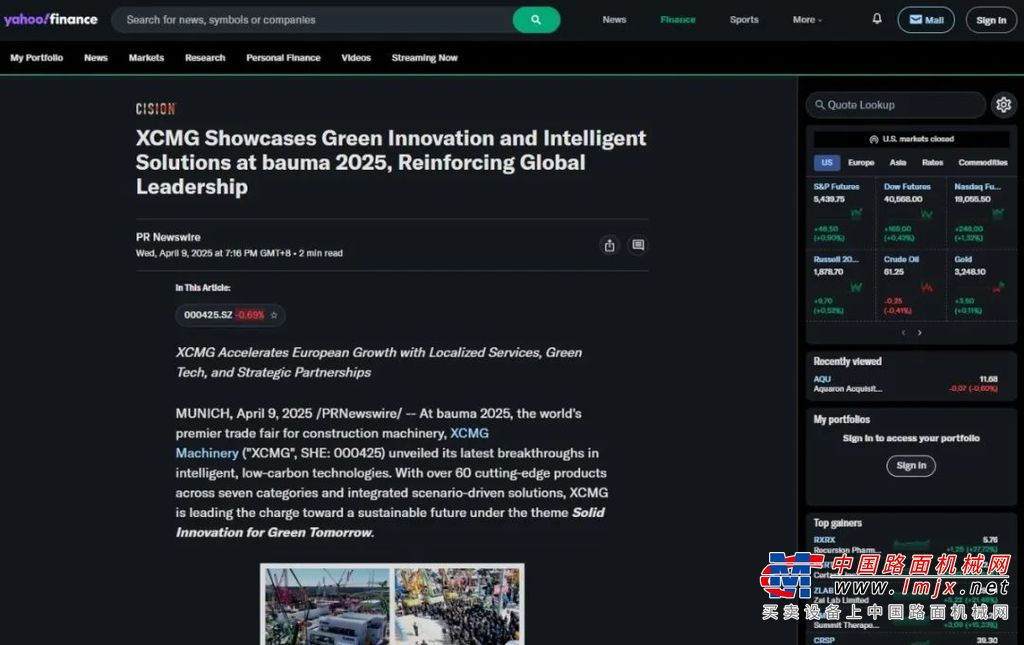Open the comments icon beside share
Viewport: 1024px width, 645px height.
point(638,245)
